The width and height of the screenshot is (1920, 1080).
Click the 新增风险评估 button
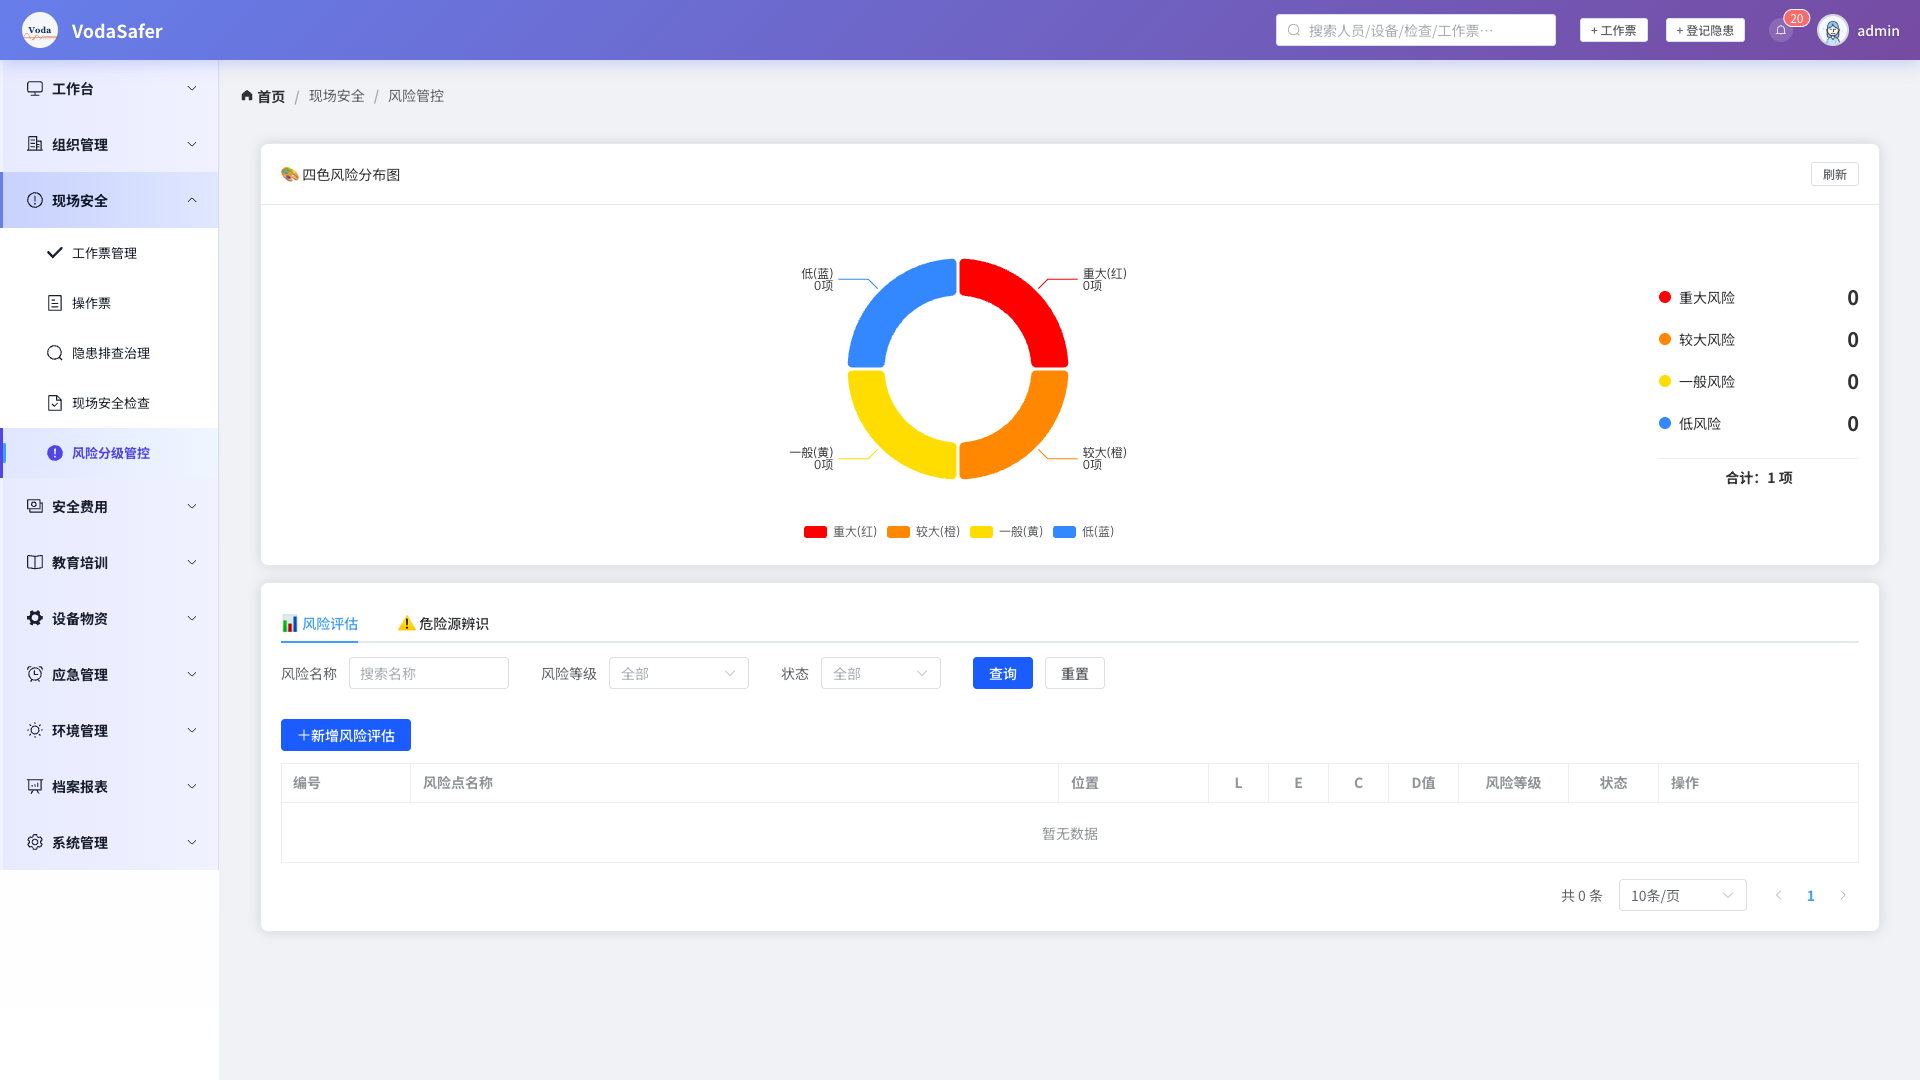pos(346,735)
